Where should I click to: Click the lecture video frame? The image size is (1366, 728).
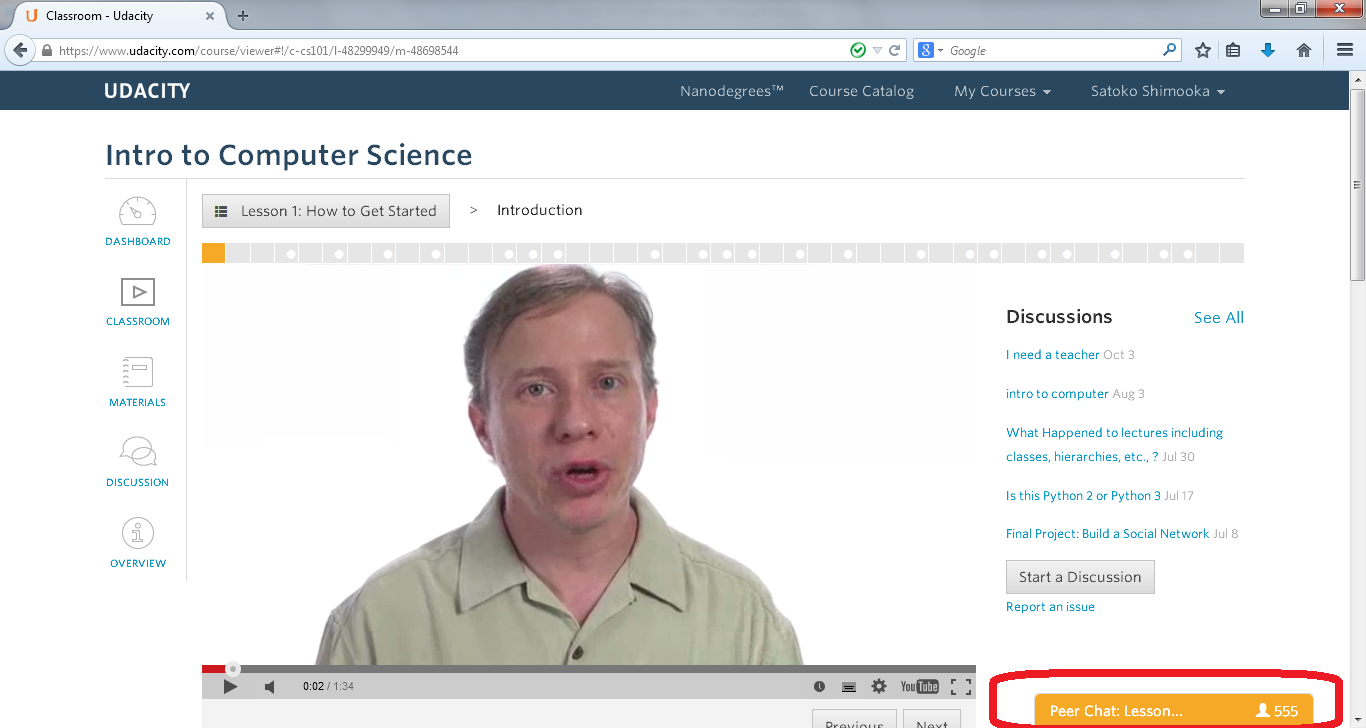coord(588,465)
